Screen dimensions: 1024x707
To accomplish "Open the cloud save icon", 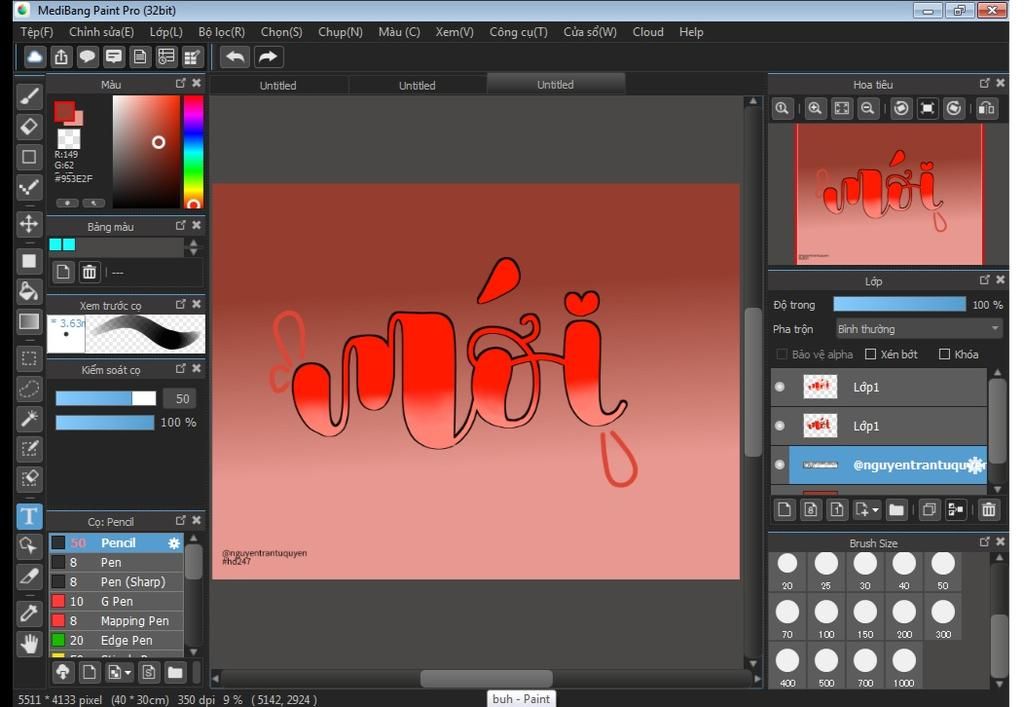I will pos(35,57).
